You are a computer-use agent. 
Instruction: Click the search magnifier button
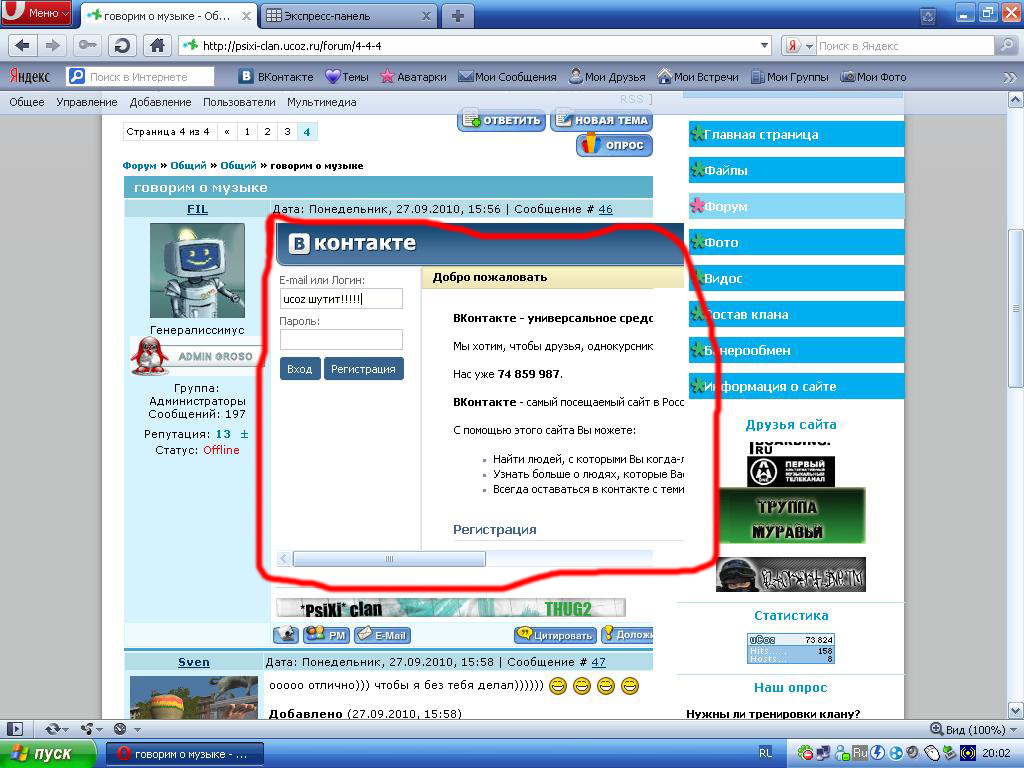coord(1006,46)
